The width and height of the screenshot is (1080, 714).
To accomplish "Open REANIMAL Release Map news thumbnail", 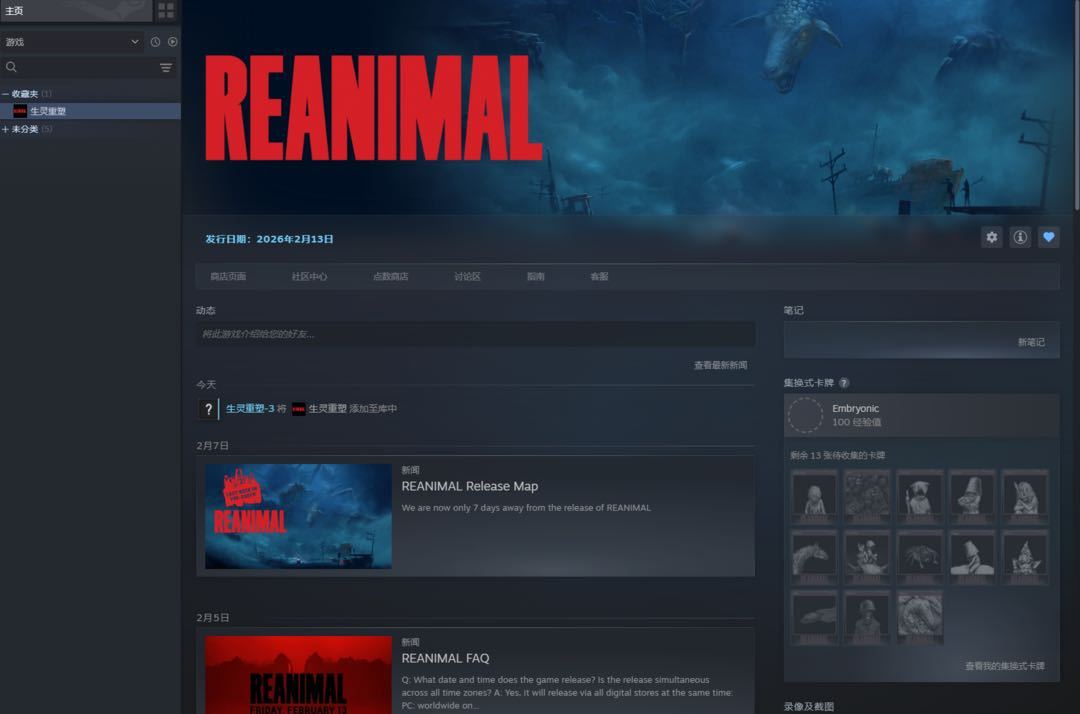I will click(x=298, y=516).
